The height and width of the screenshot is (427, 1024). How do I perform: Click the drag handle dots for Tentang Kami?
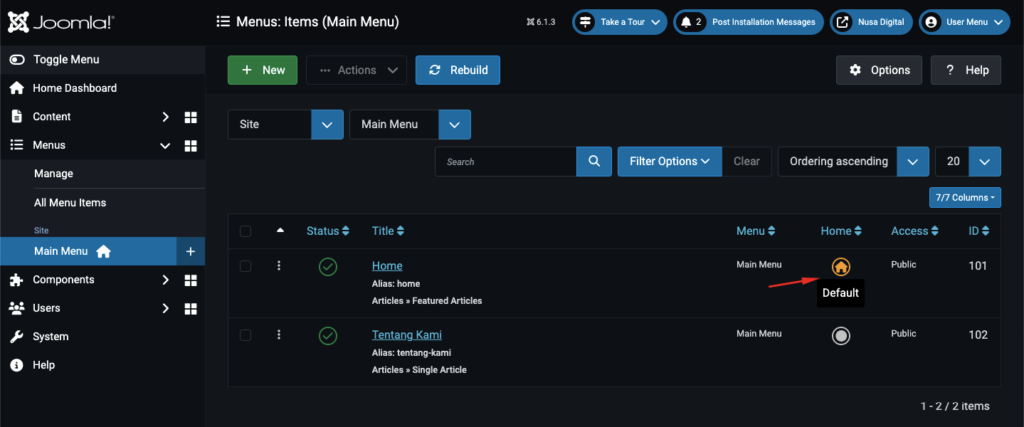pyautogui.click(x=279, y=335)
